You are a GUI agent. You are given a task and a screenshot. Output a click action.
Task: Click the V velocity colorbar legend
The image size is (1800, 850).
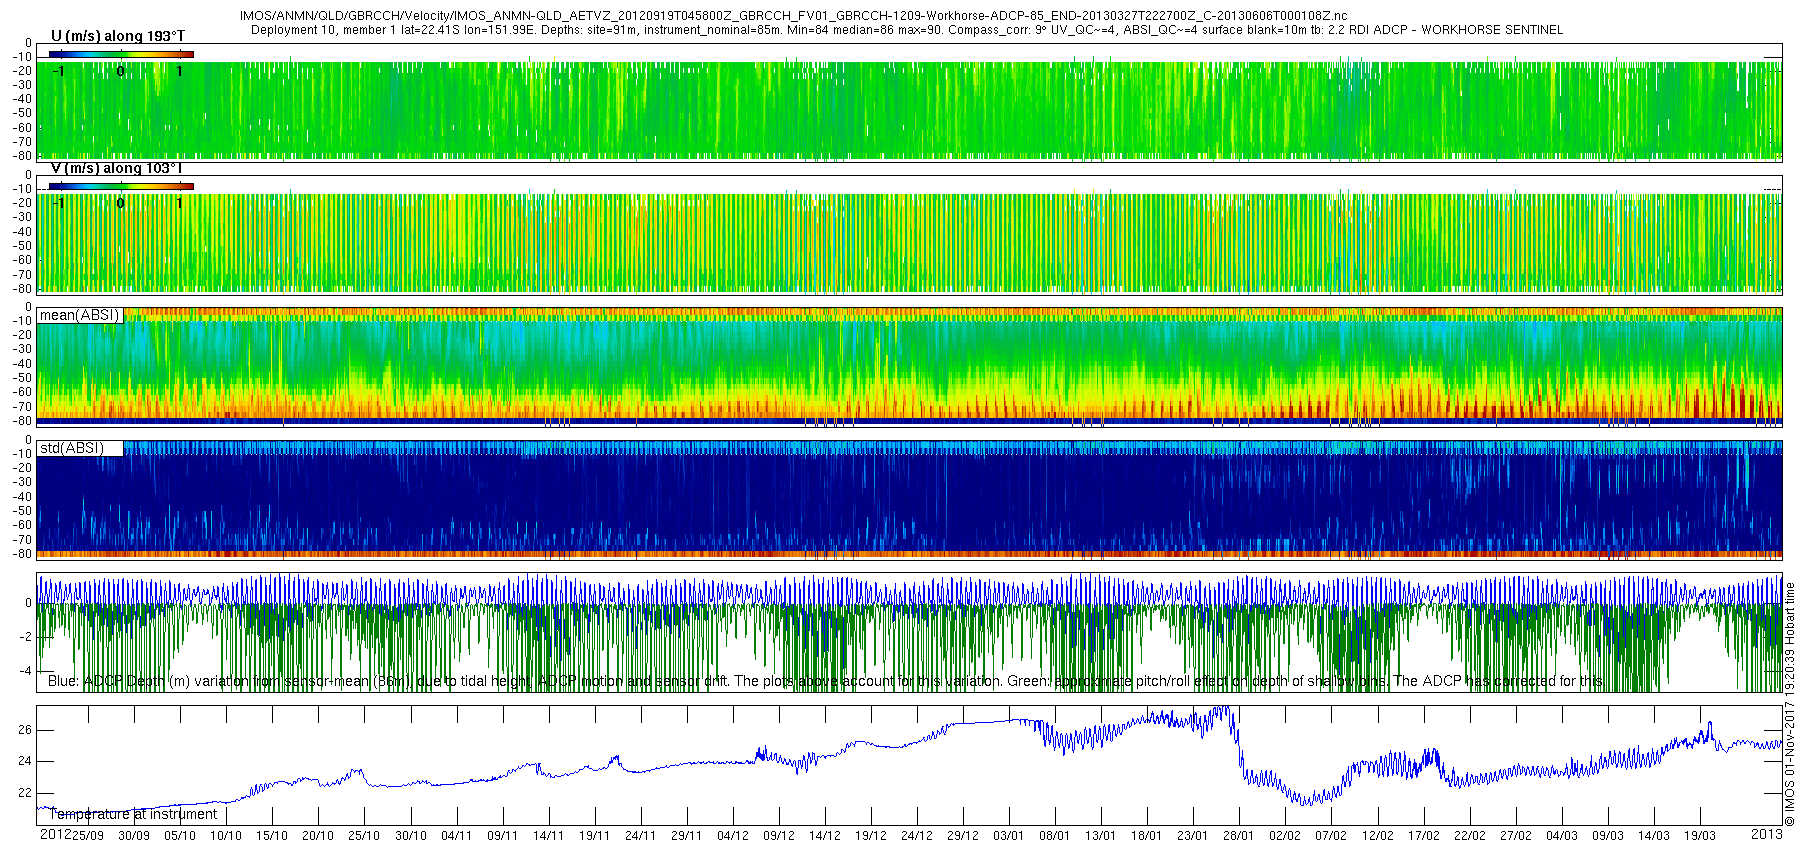tap(121, 186)
